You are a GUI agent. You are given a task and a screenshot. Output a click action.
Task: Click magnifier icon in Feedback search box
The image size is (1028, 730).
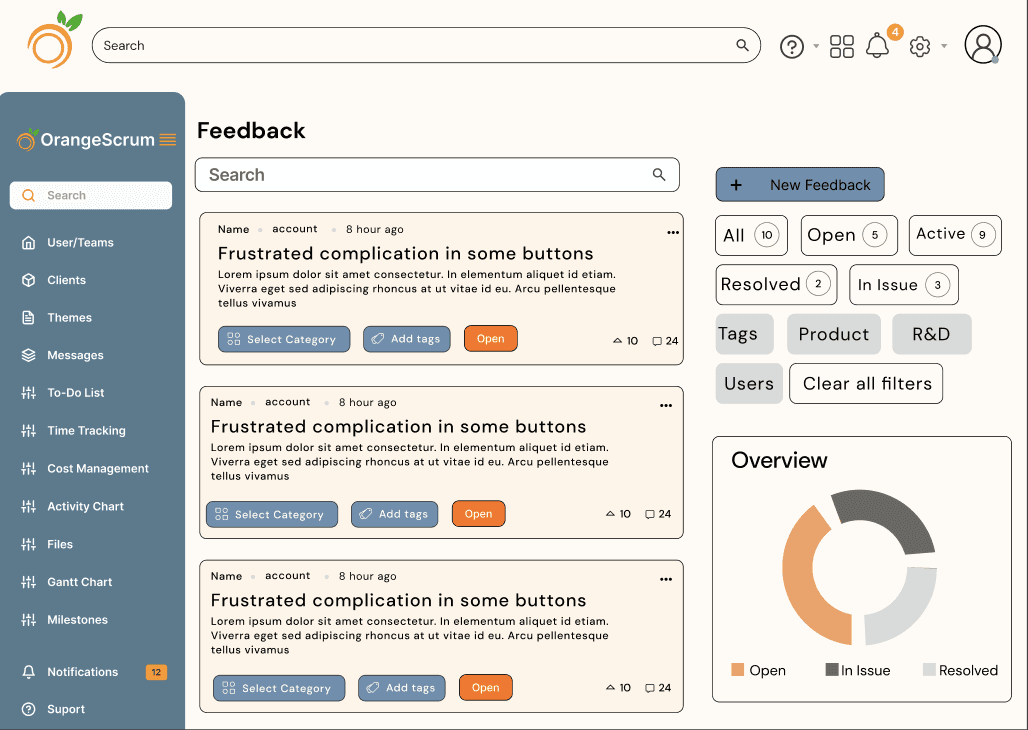(659, 174)
